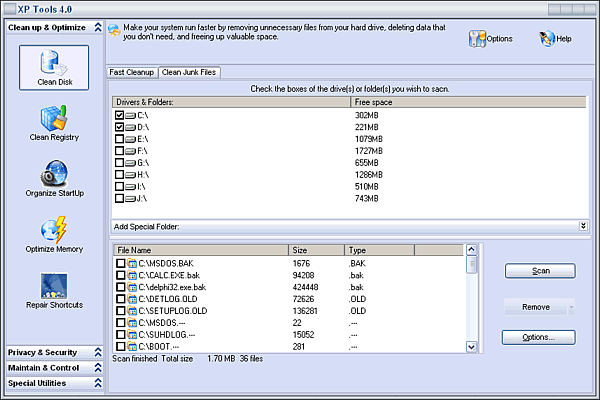Screen dimensions: 600x400
Task: Tick the checkbox for C:\BOOT.---
Action: (x=121, y=346)
